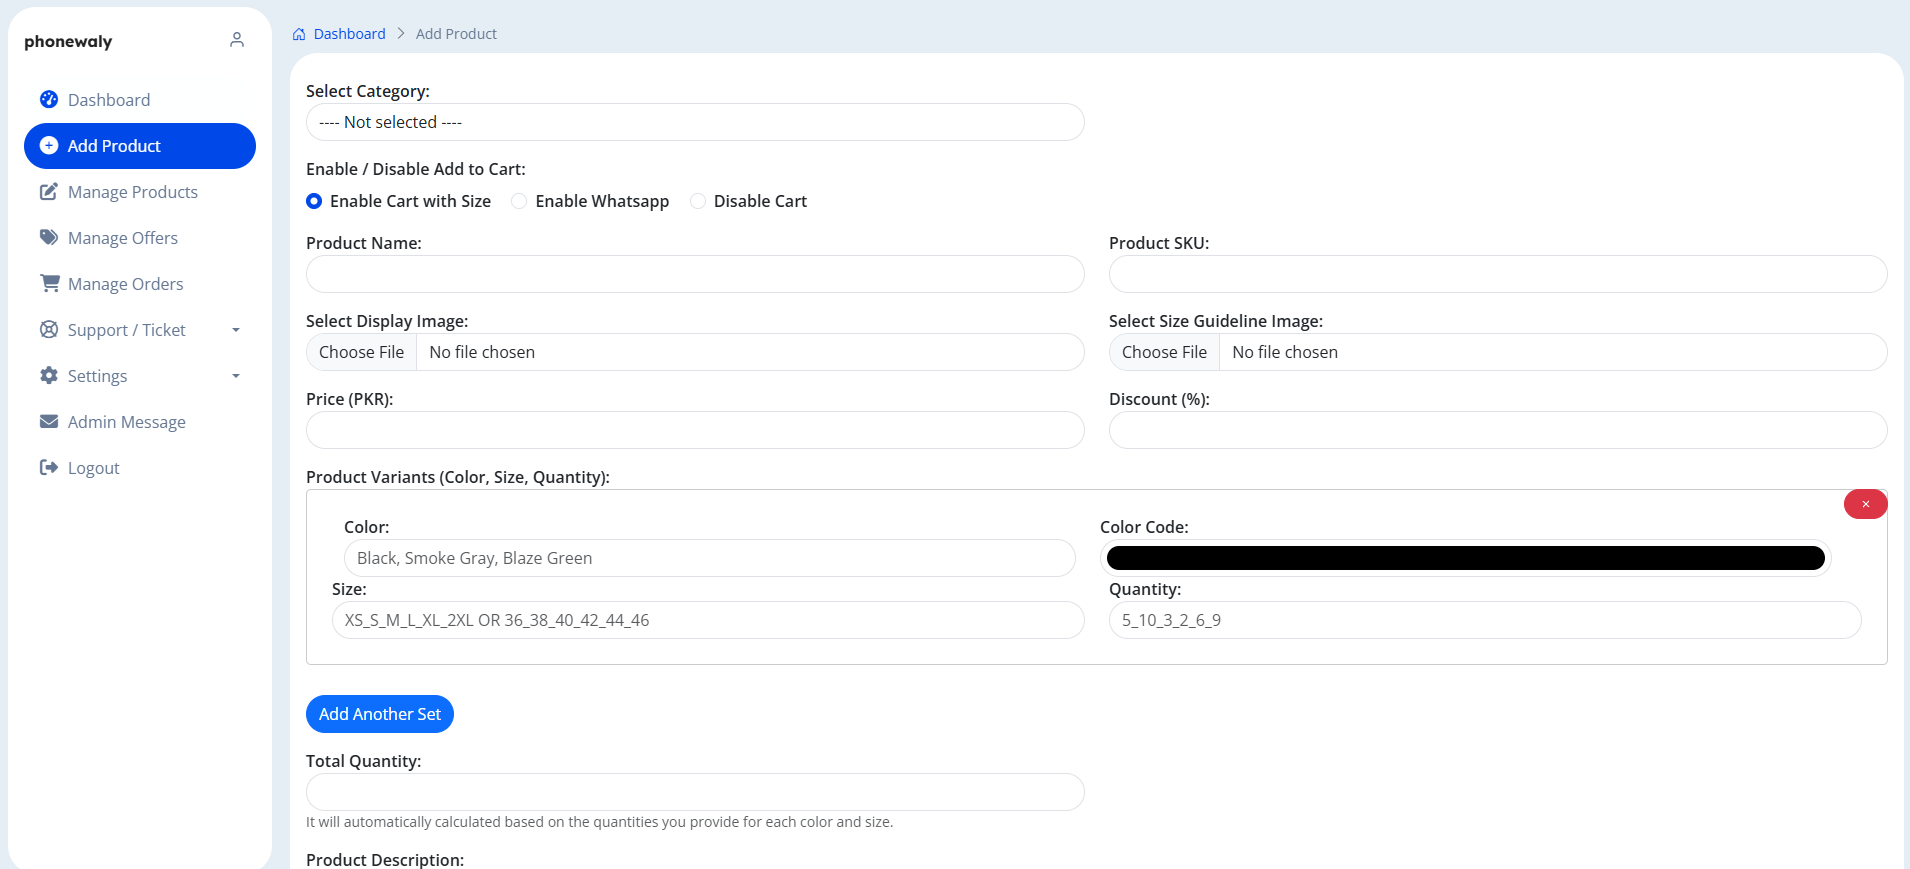Click the Manage Orders cart icon
Screen dimensions: 1910x869
(49, 283)
